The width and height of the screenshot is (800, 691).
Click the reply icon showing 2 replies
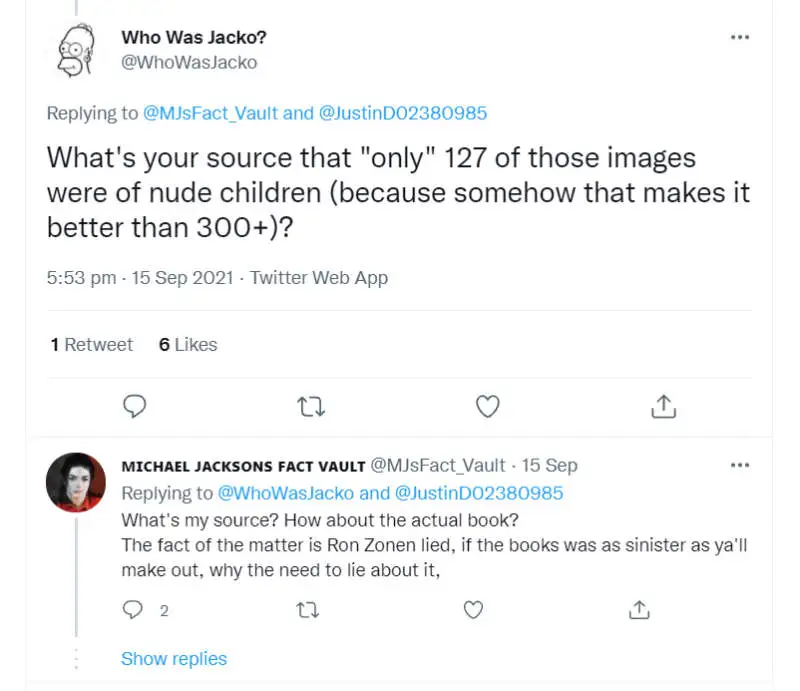point(134,609)
